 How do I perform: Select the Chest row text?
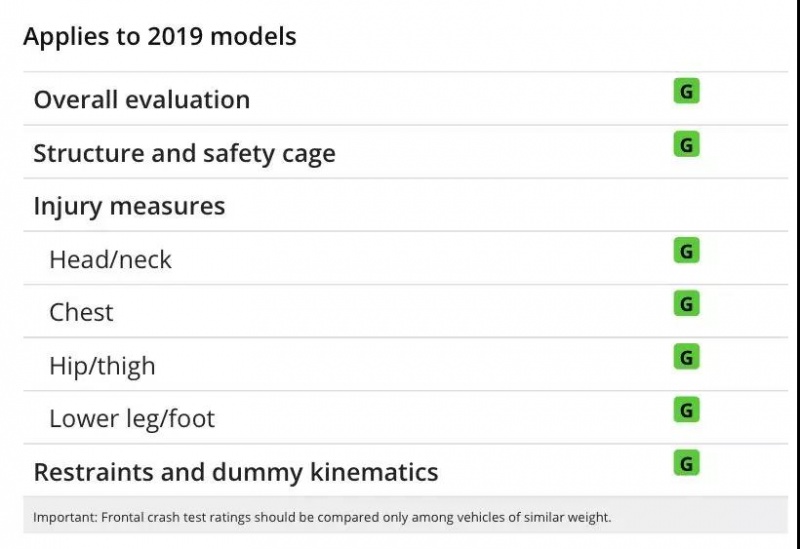tap(81, 313)
